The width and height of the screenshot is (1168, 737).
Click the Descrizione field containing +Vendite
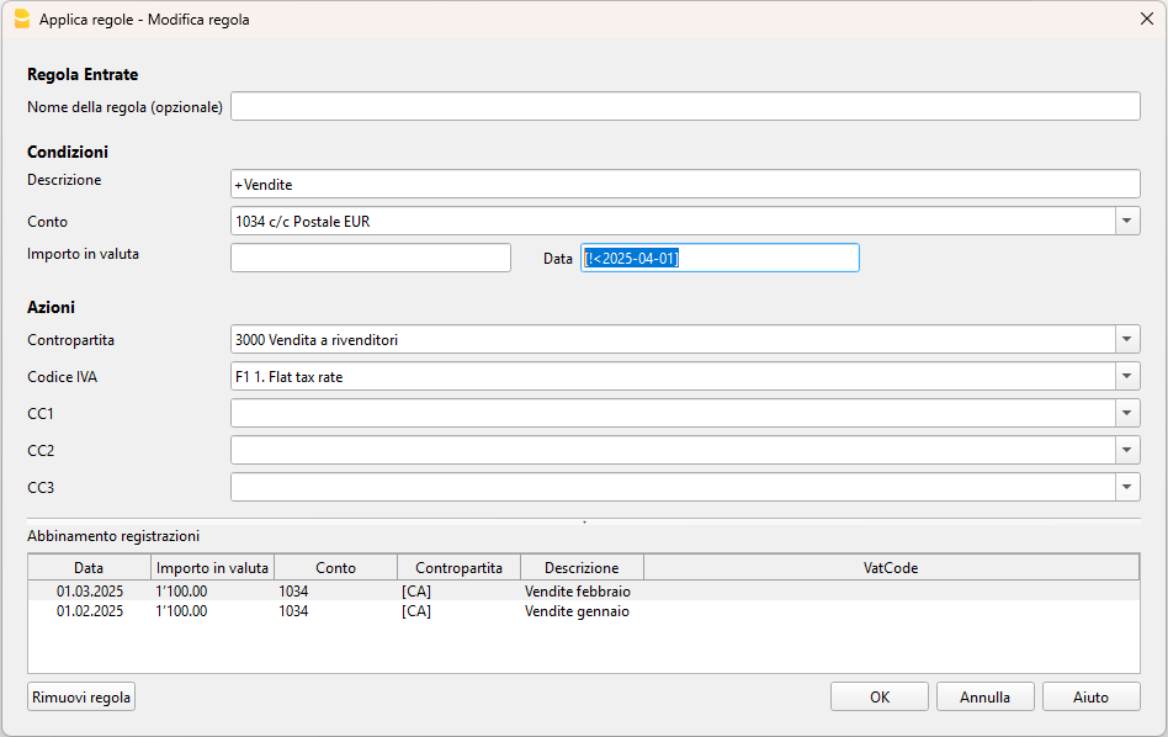pyautogui.click(x=684, y=184)
